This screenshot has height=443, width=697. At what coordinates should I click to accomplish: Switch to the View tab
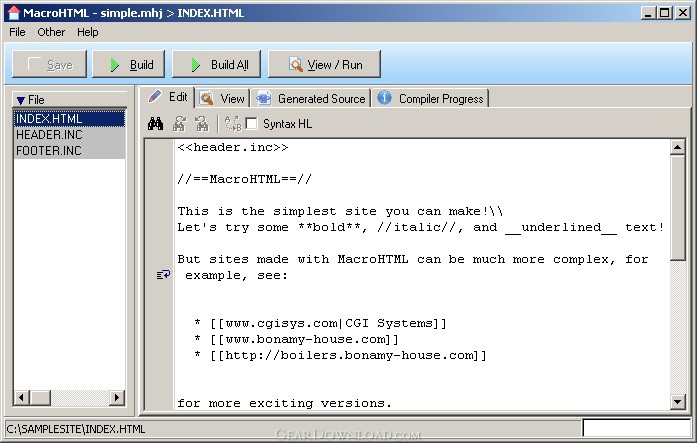[222, 98]
